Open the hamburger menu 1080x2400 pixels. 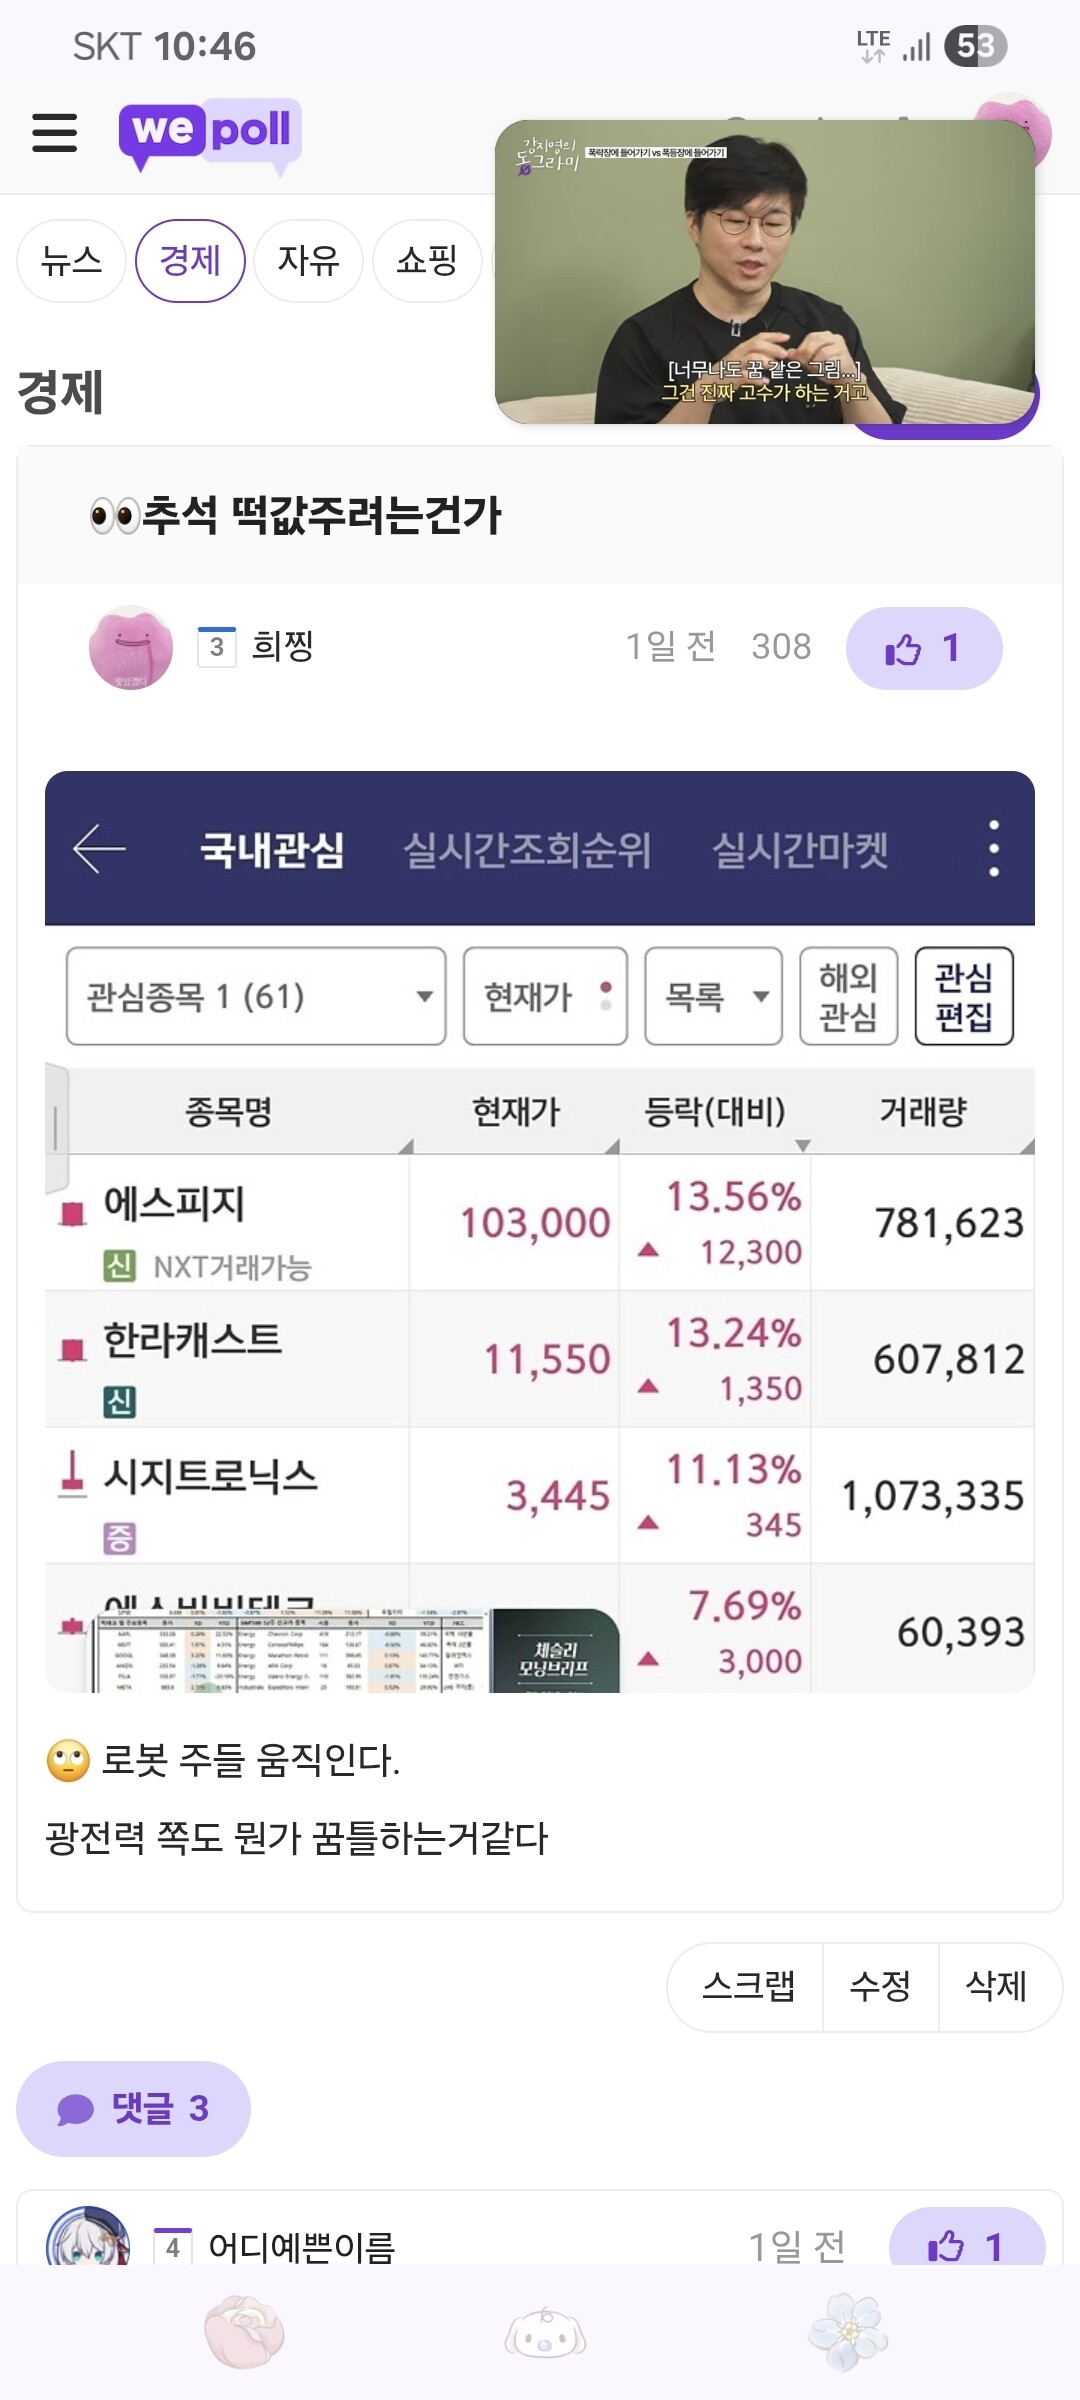point(54,132)
